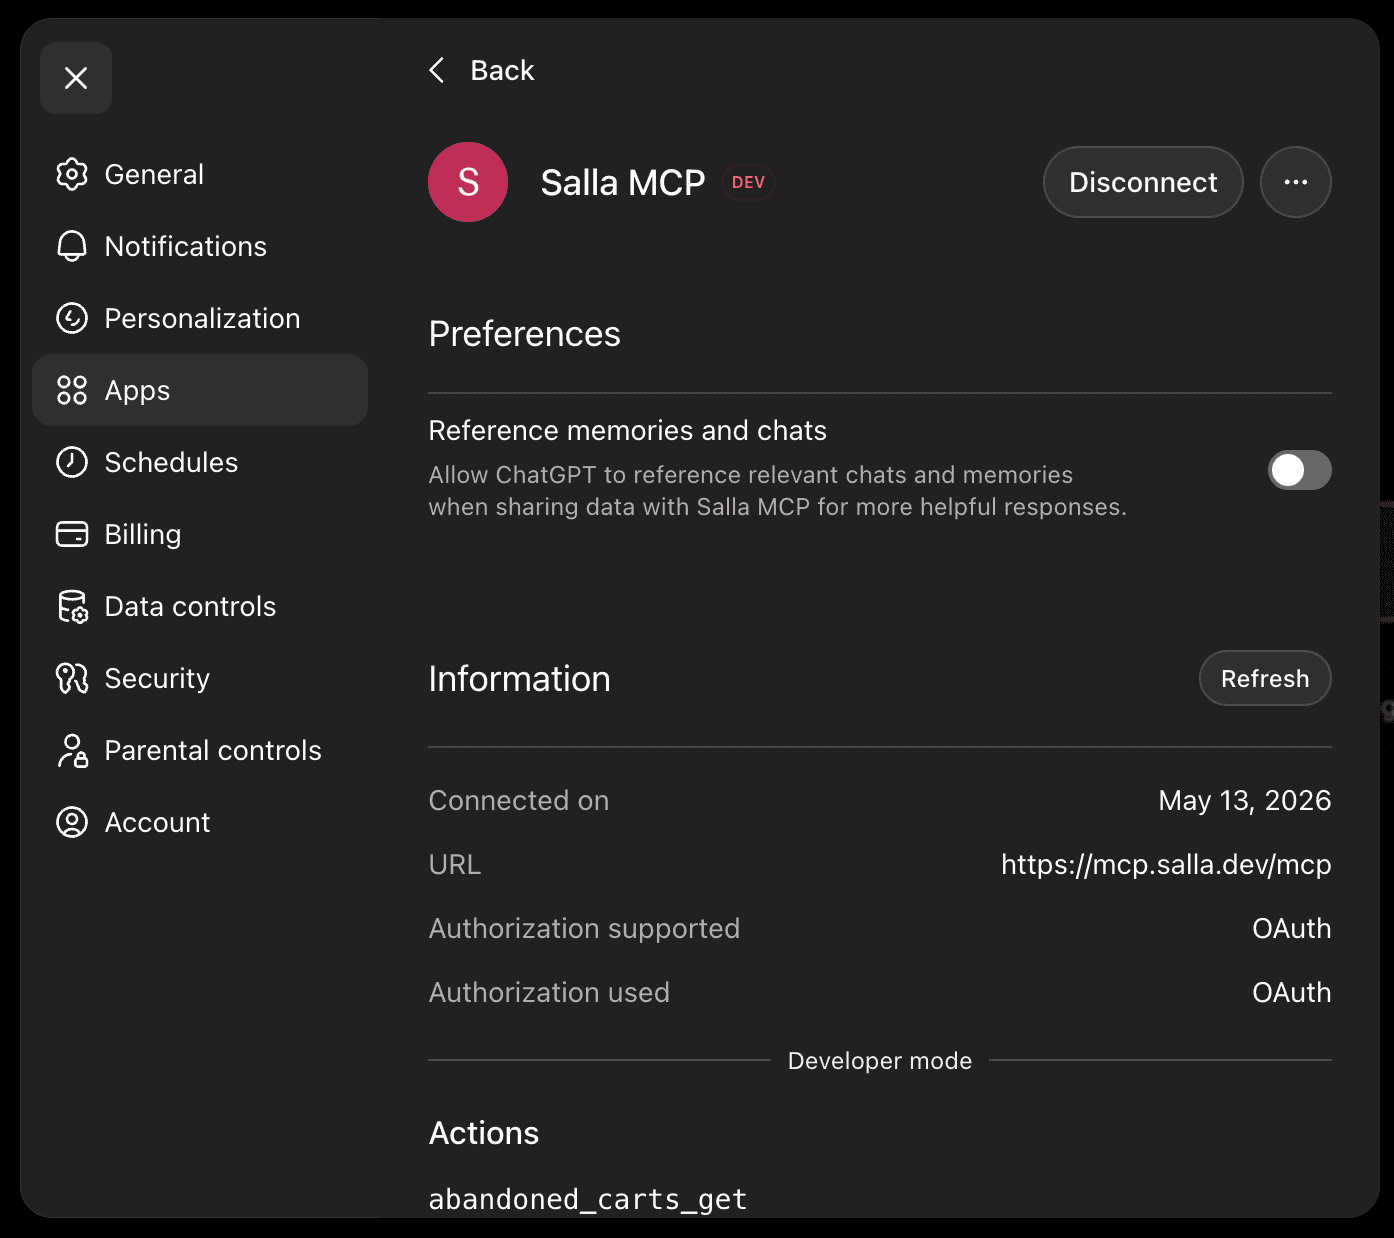Click the Actions heading
This screenshot has height=1238, width=1394.
pyautogui.click(x=484, y=1133)
